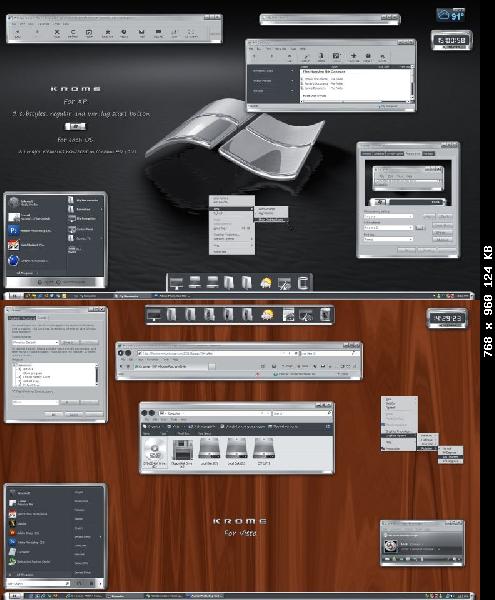Open the house picture icon in the Vista dock

click(x=288, y=315)
